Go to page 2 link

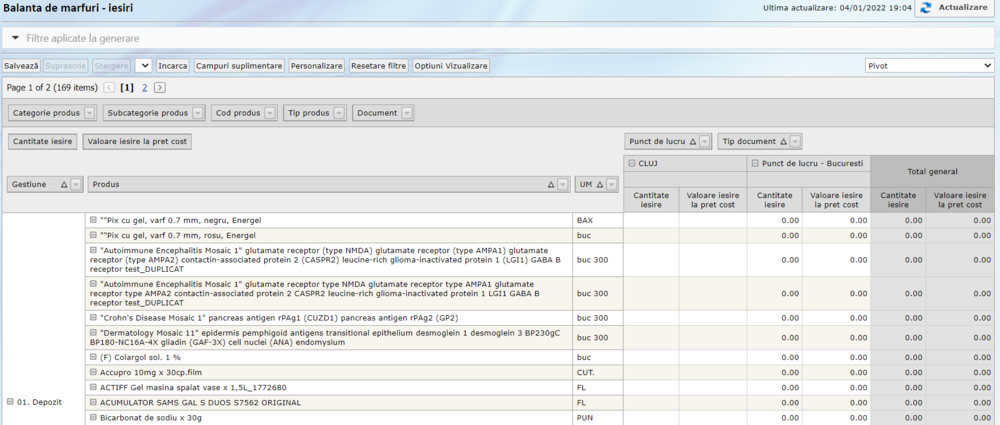point(144,88)
